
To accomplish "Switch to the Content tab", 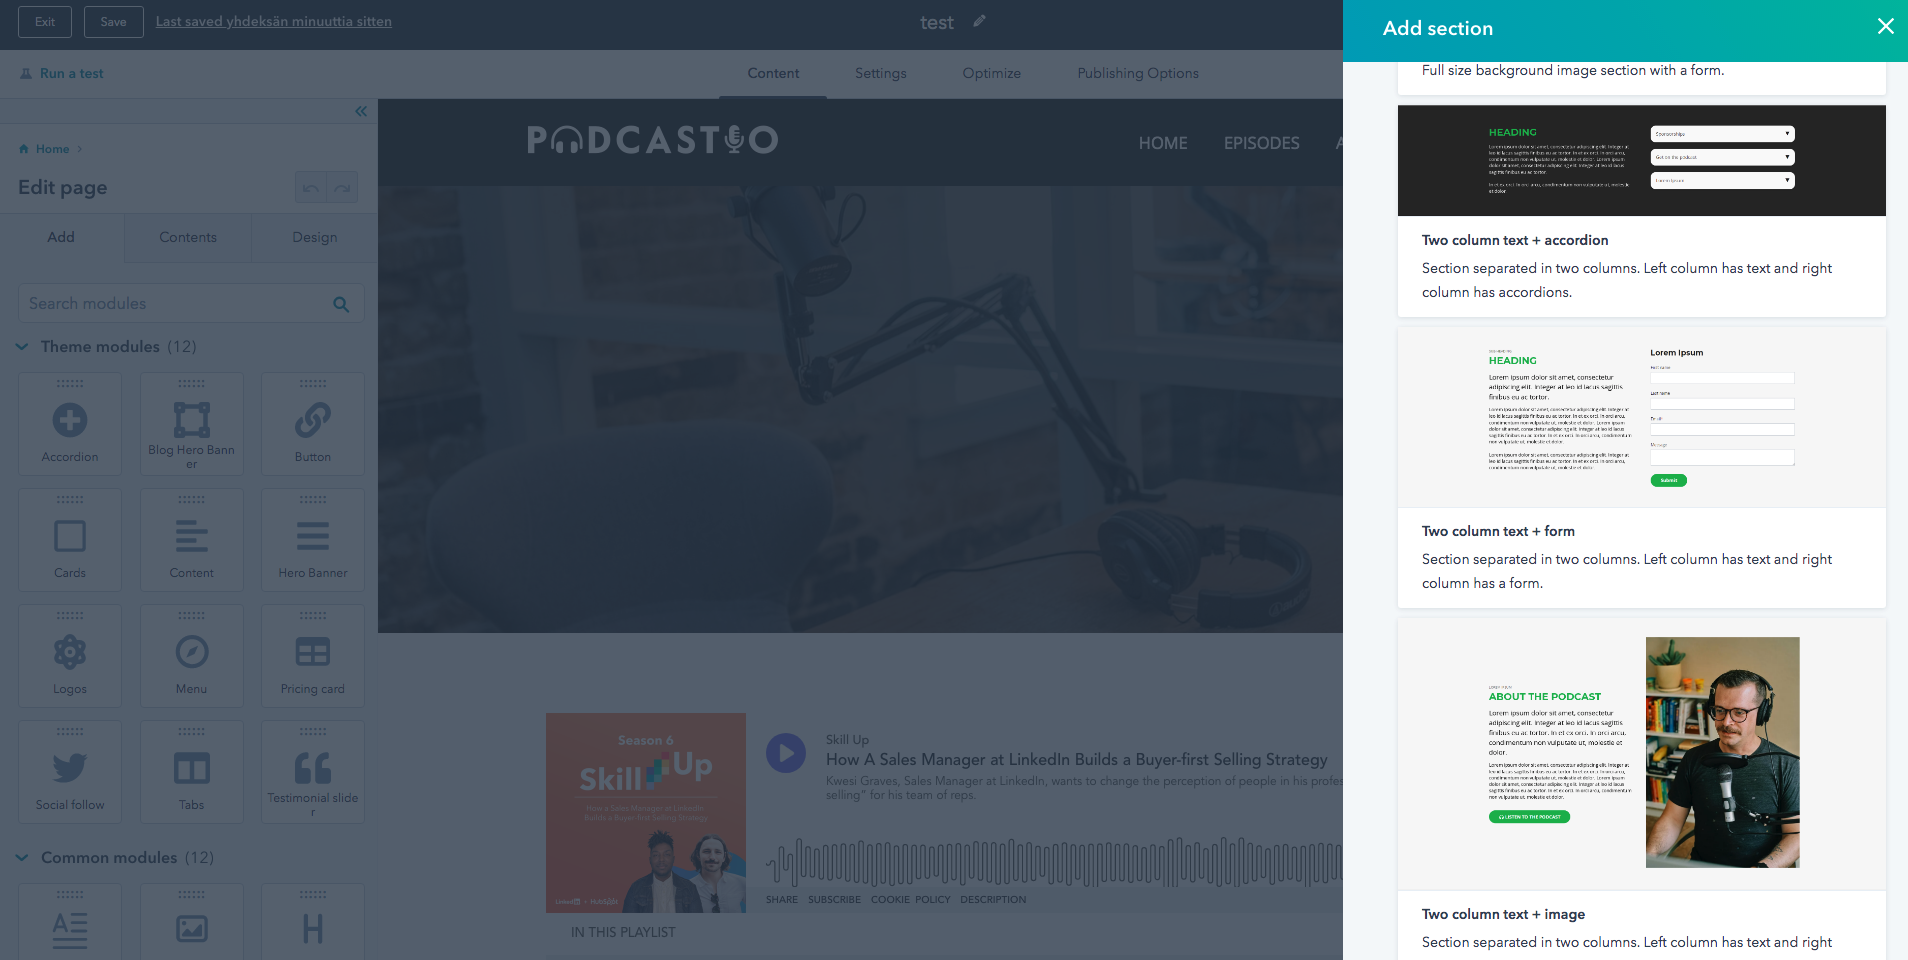I will click(773, 73).
